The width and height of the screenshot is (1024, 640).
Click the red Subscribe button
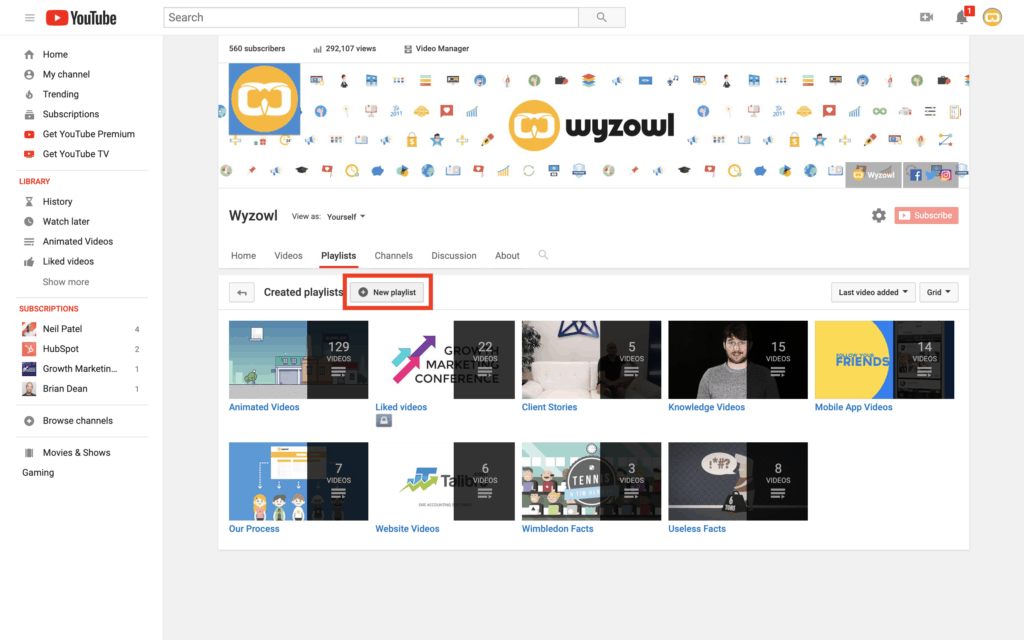(926, 216)
